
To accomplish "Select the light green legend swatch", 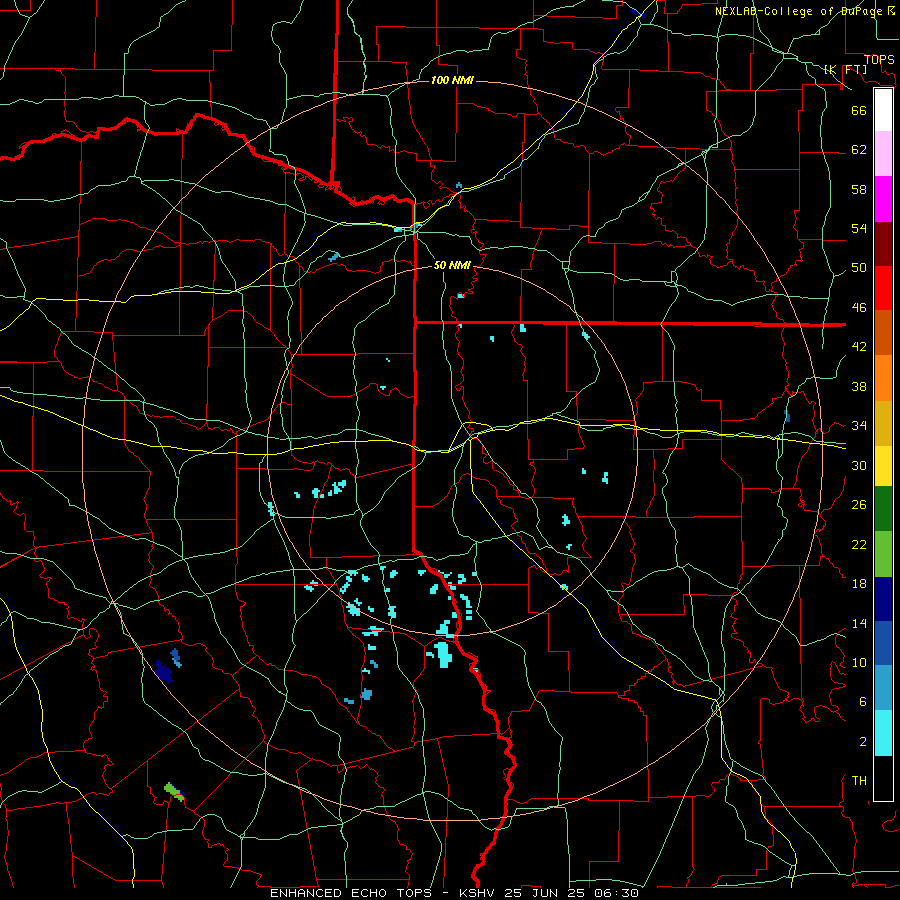I will click(883, 554).
